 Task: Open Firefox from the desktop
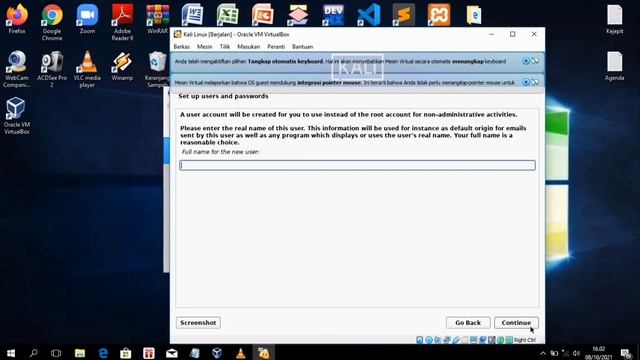[x=17, y=19]
